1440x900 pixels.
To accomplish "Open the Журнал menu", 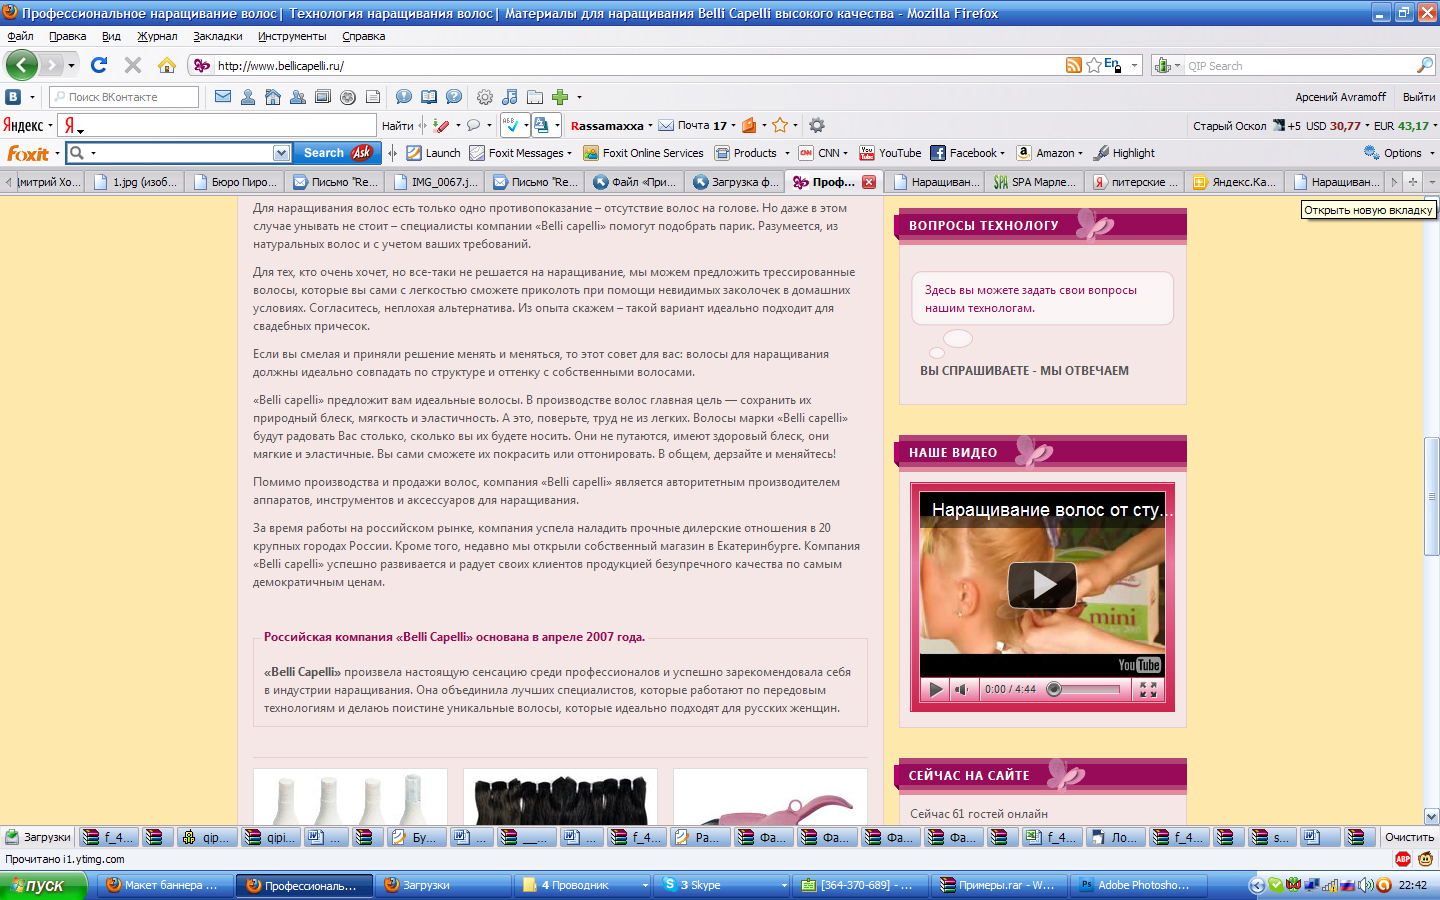I will (157, 36).
